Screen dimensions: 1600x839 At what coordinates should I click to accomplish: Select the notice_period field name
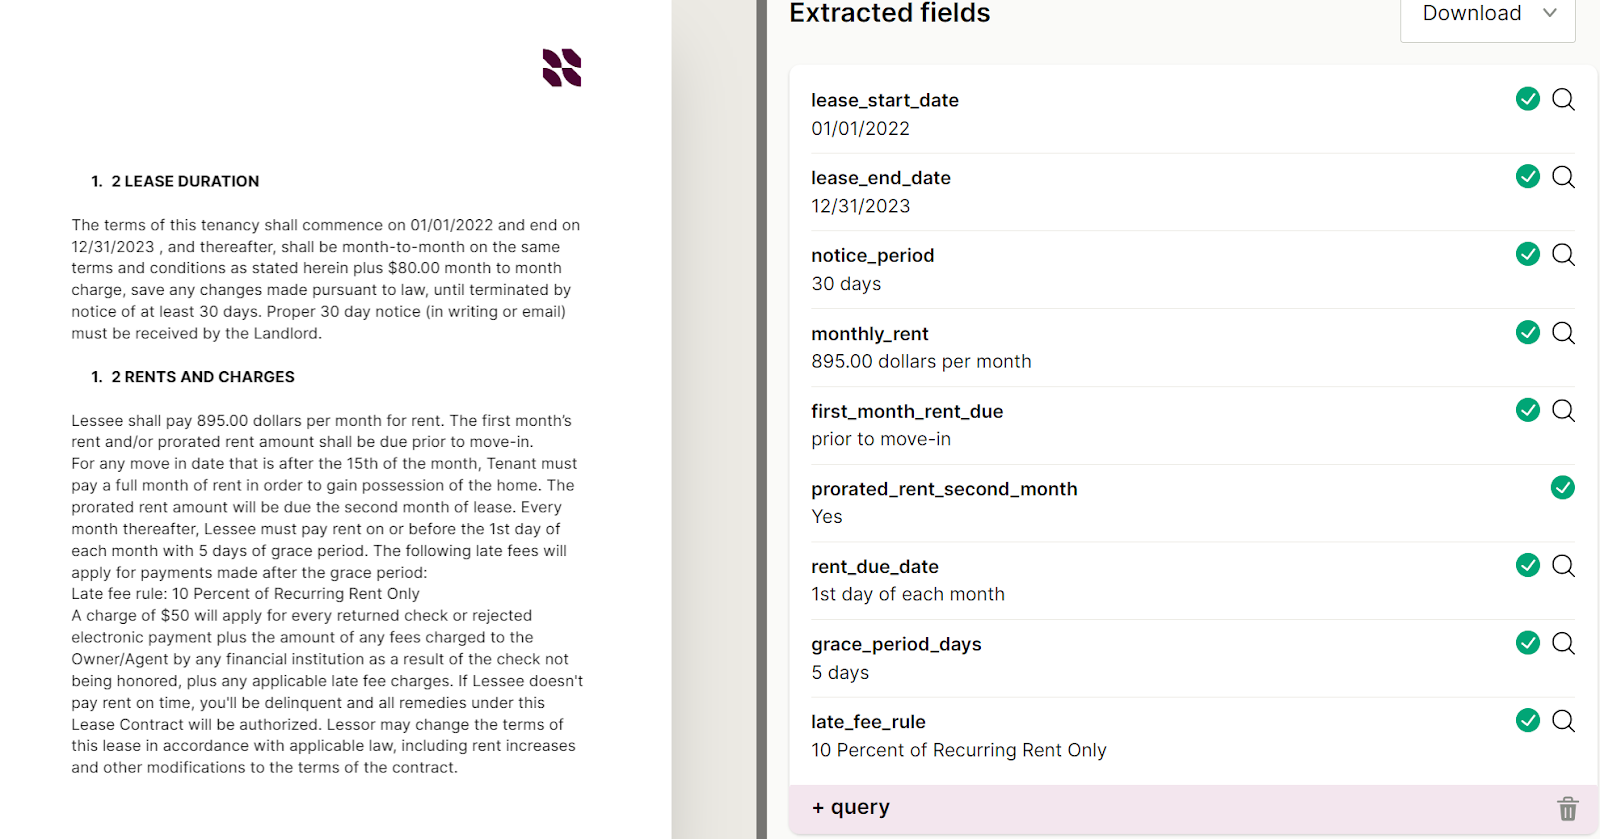[873, 256]
